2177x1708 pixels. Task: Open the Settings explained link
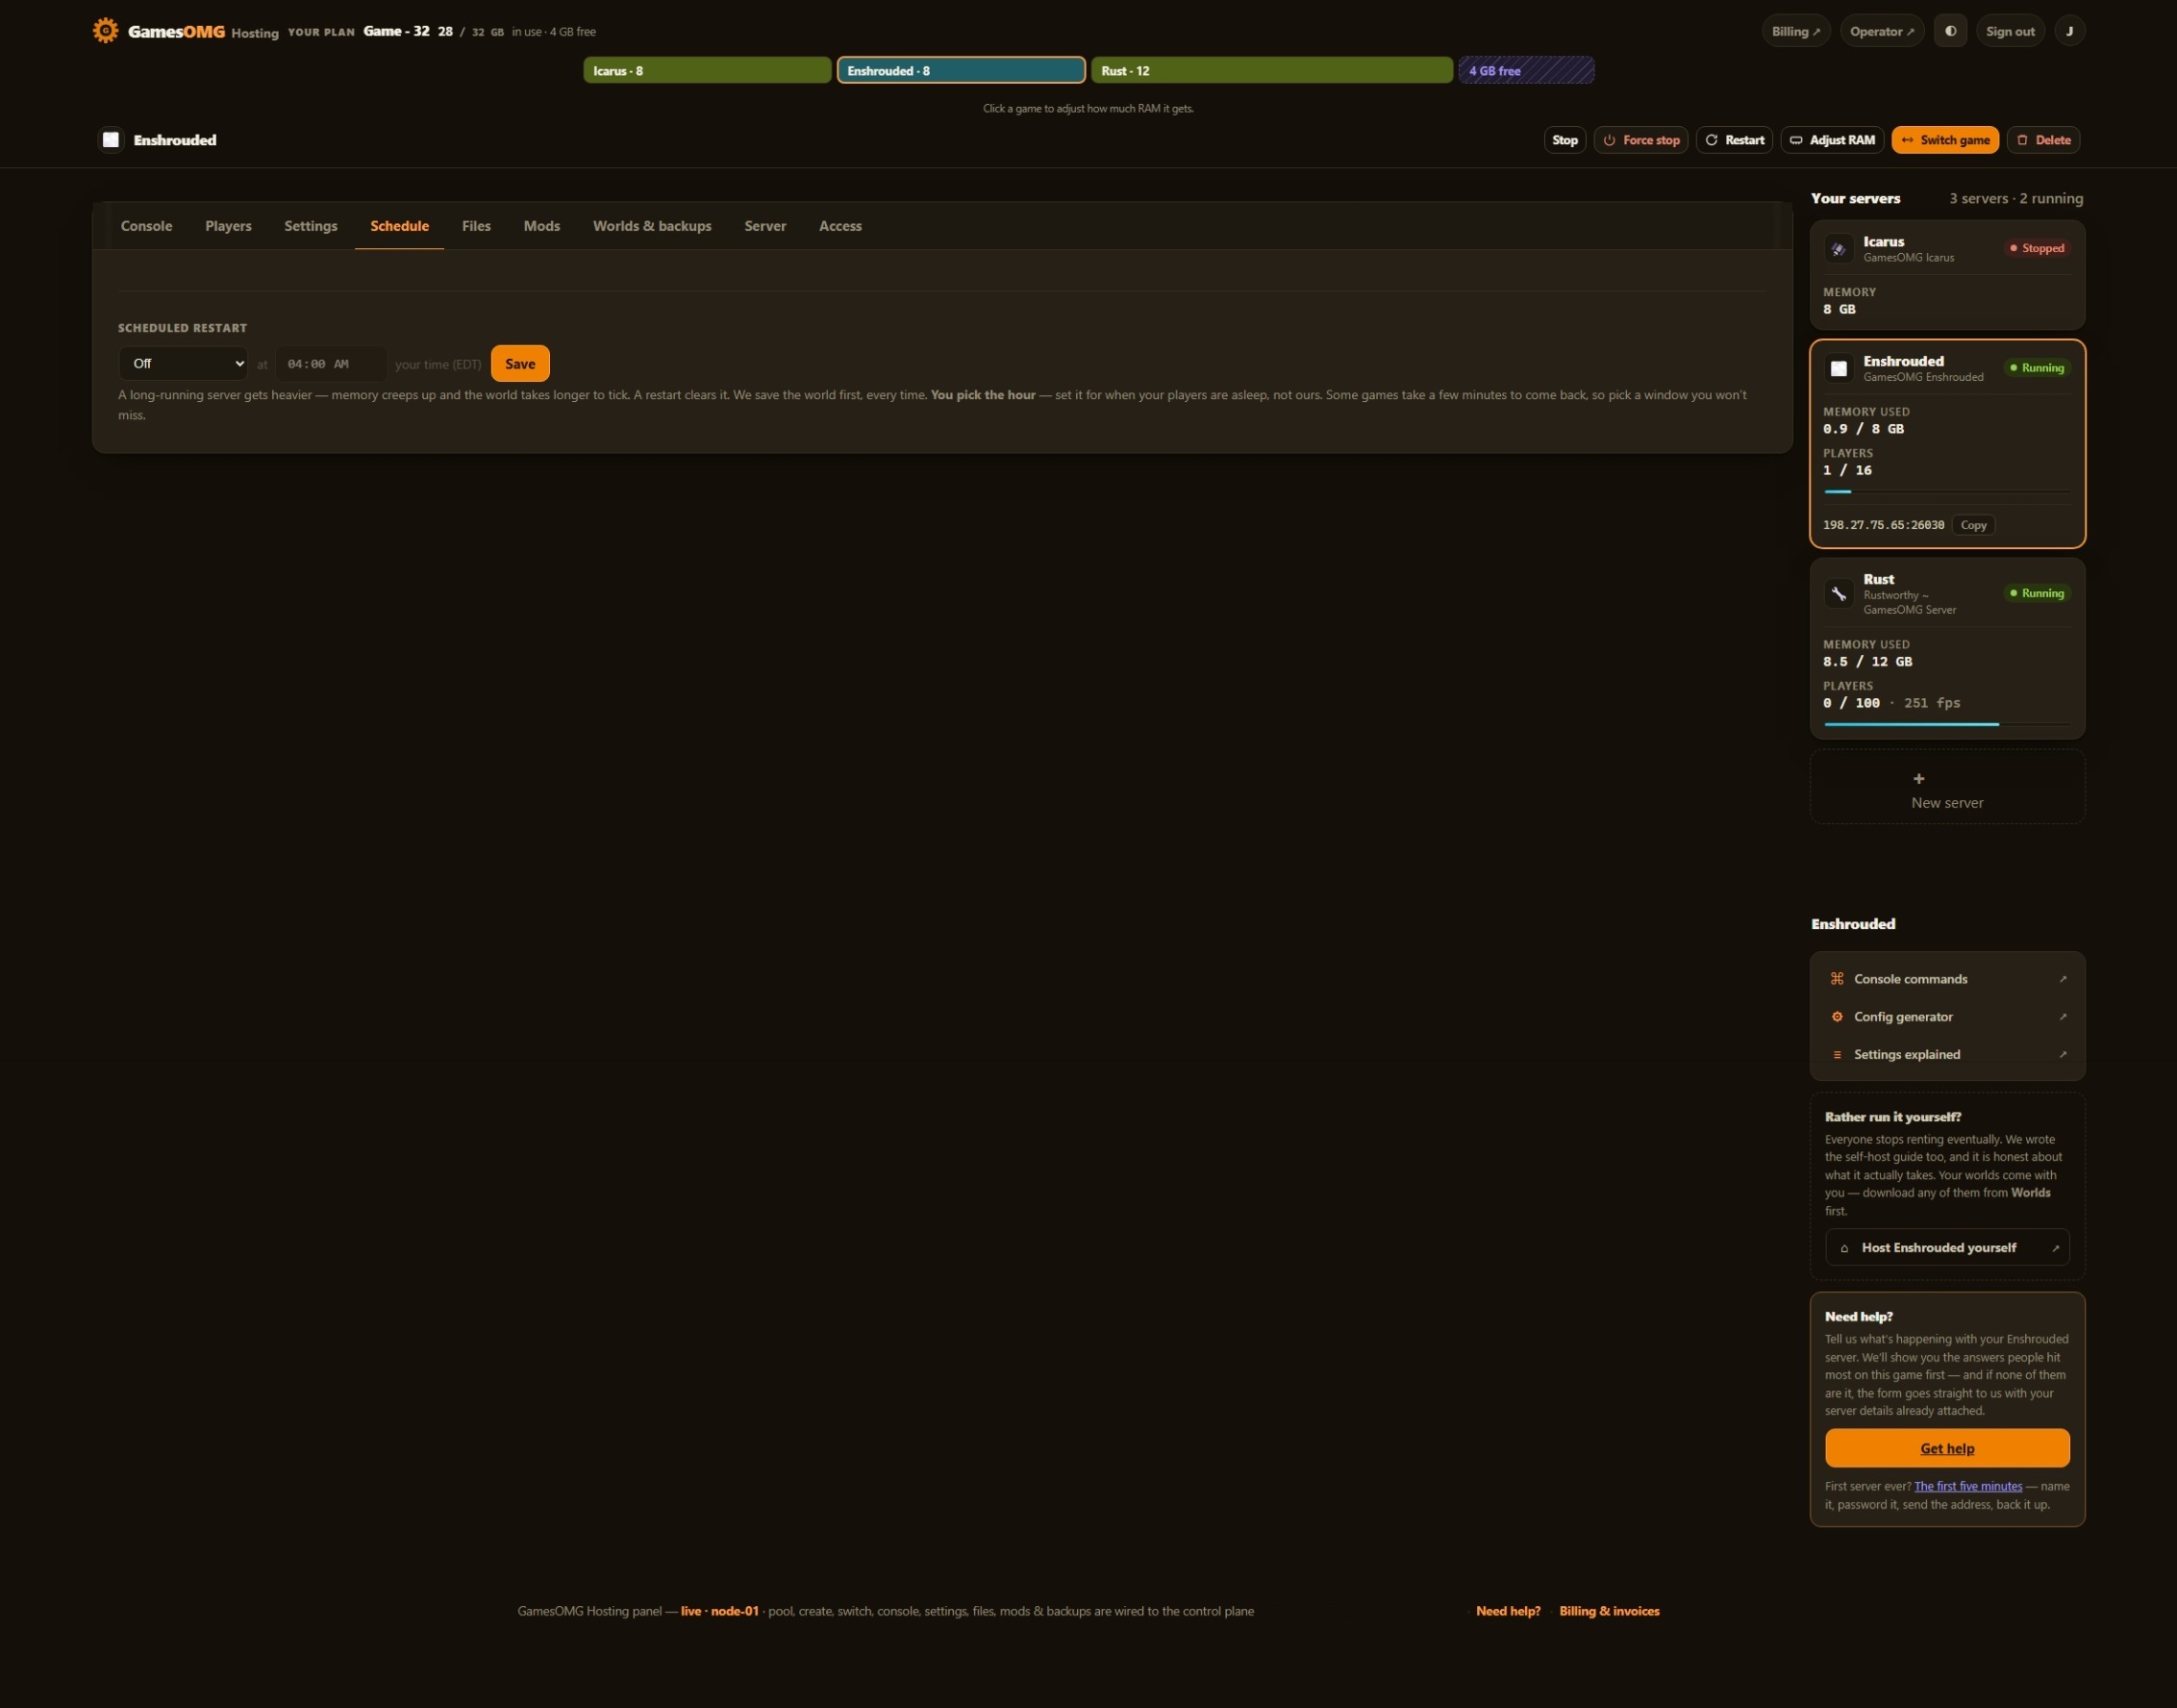pyautogui.click(x=1947, y=1055)
